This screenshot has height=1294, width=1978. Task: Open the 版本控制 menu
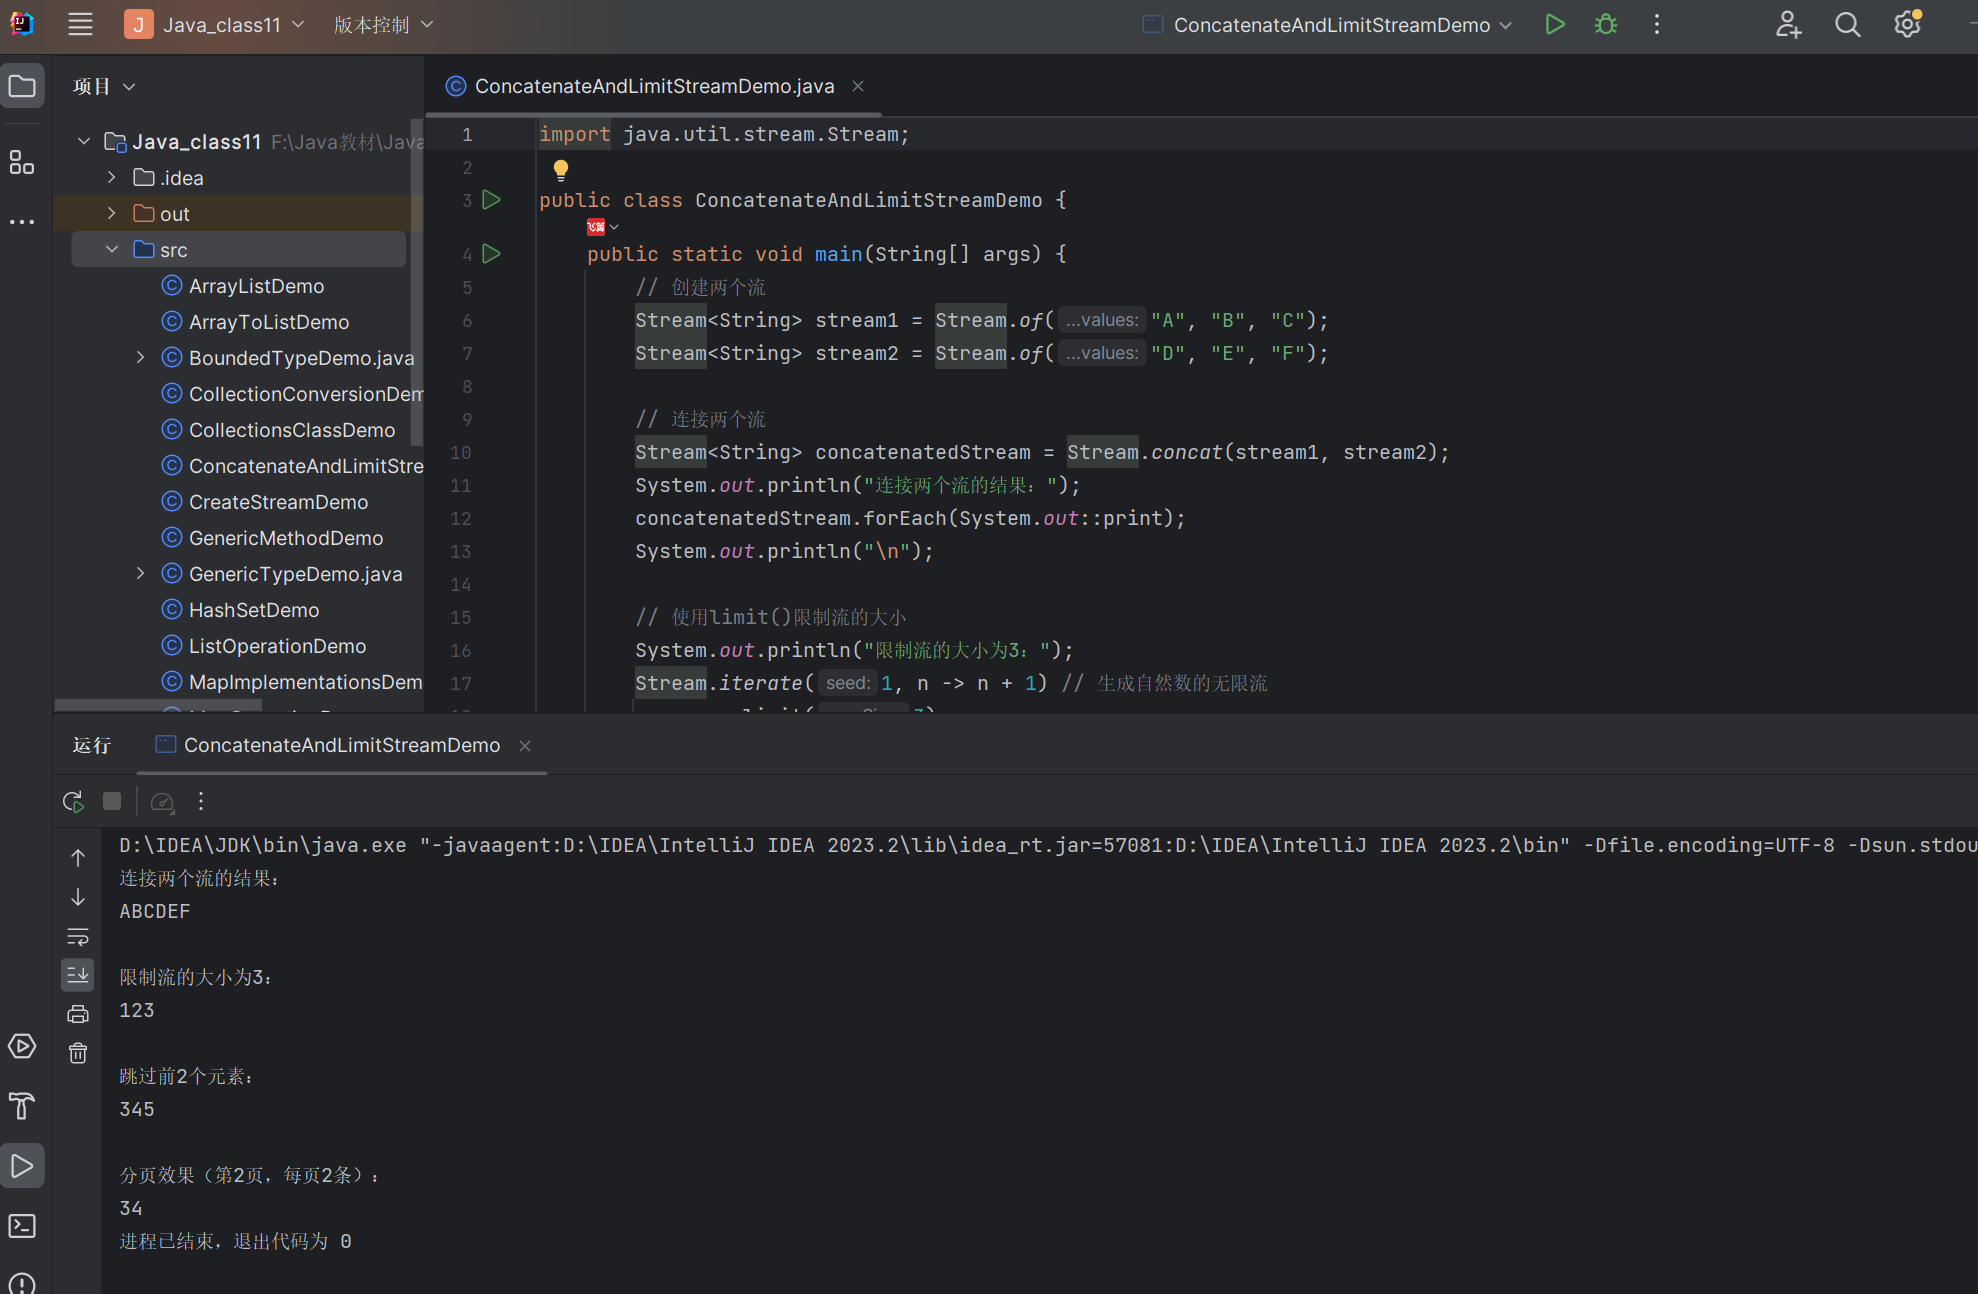[383, 25]
